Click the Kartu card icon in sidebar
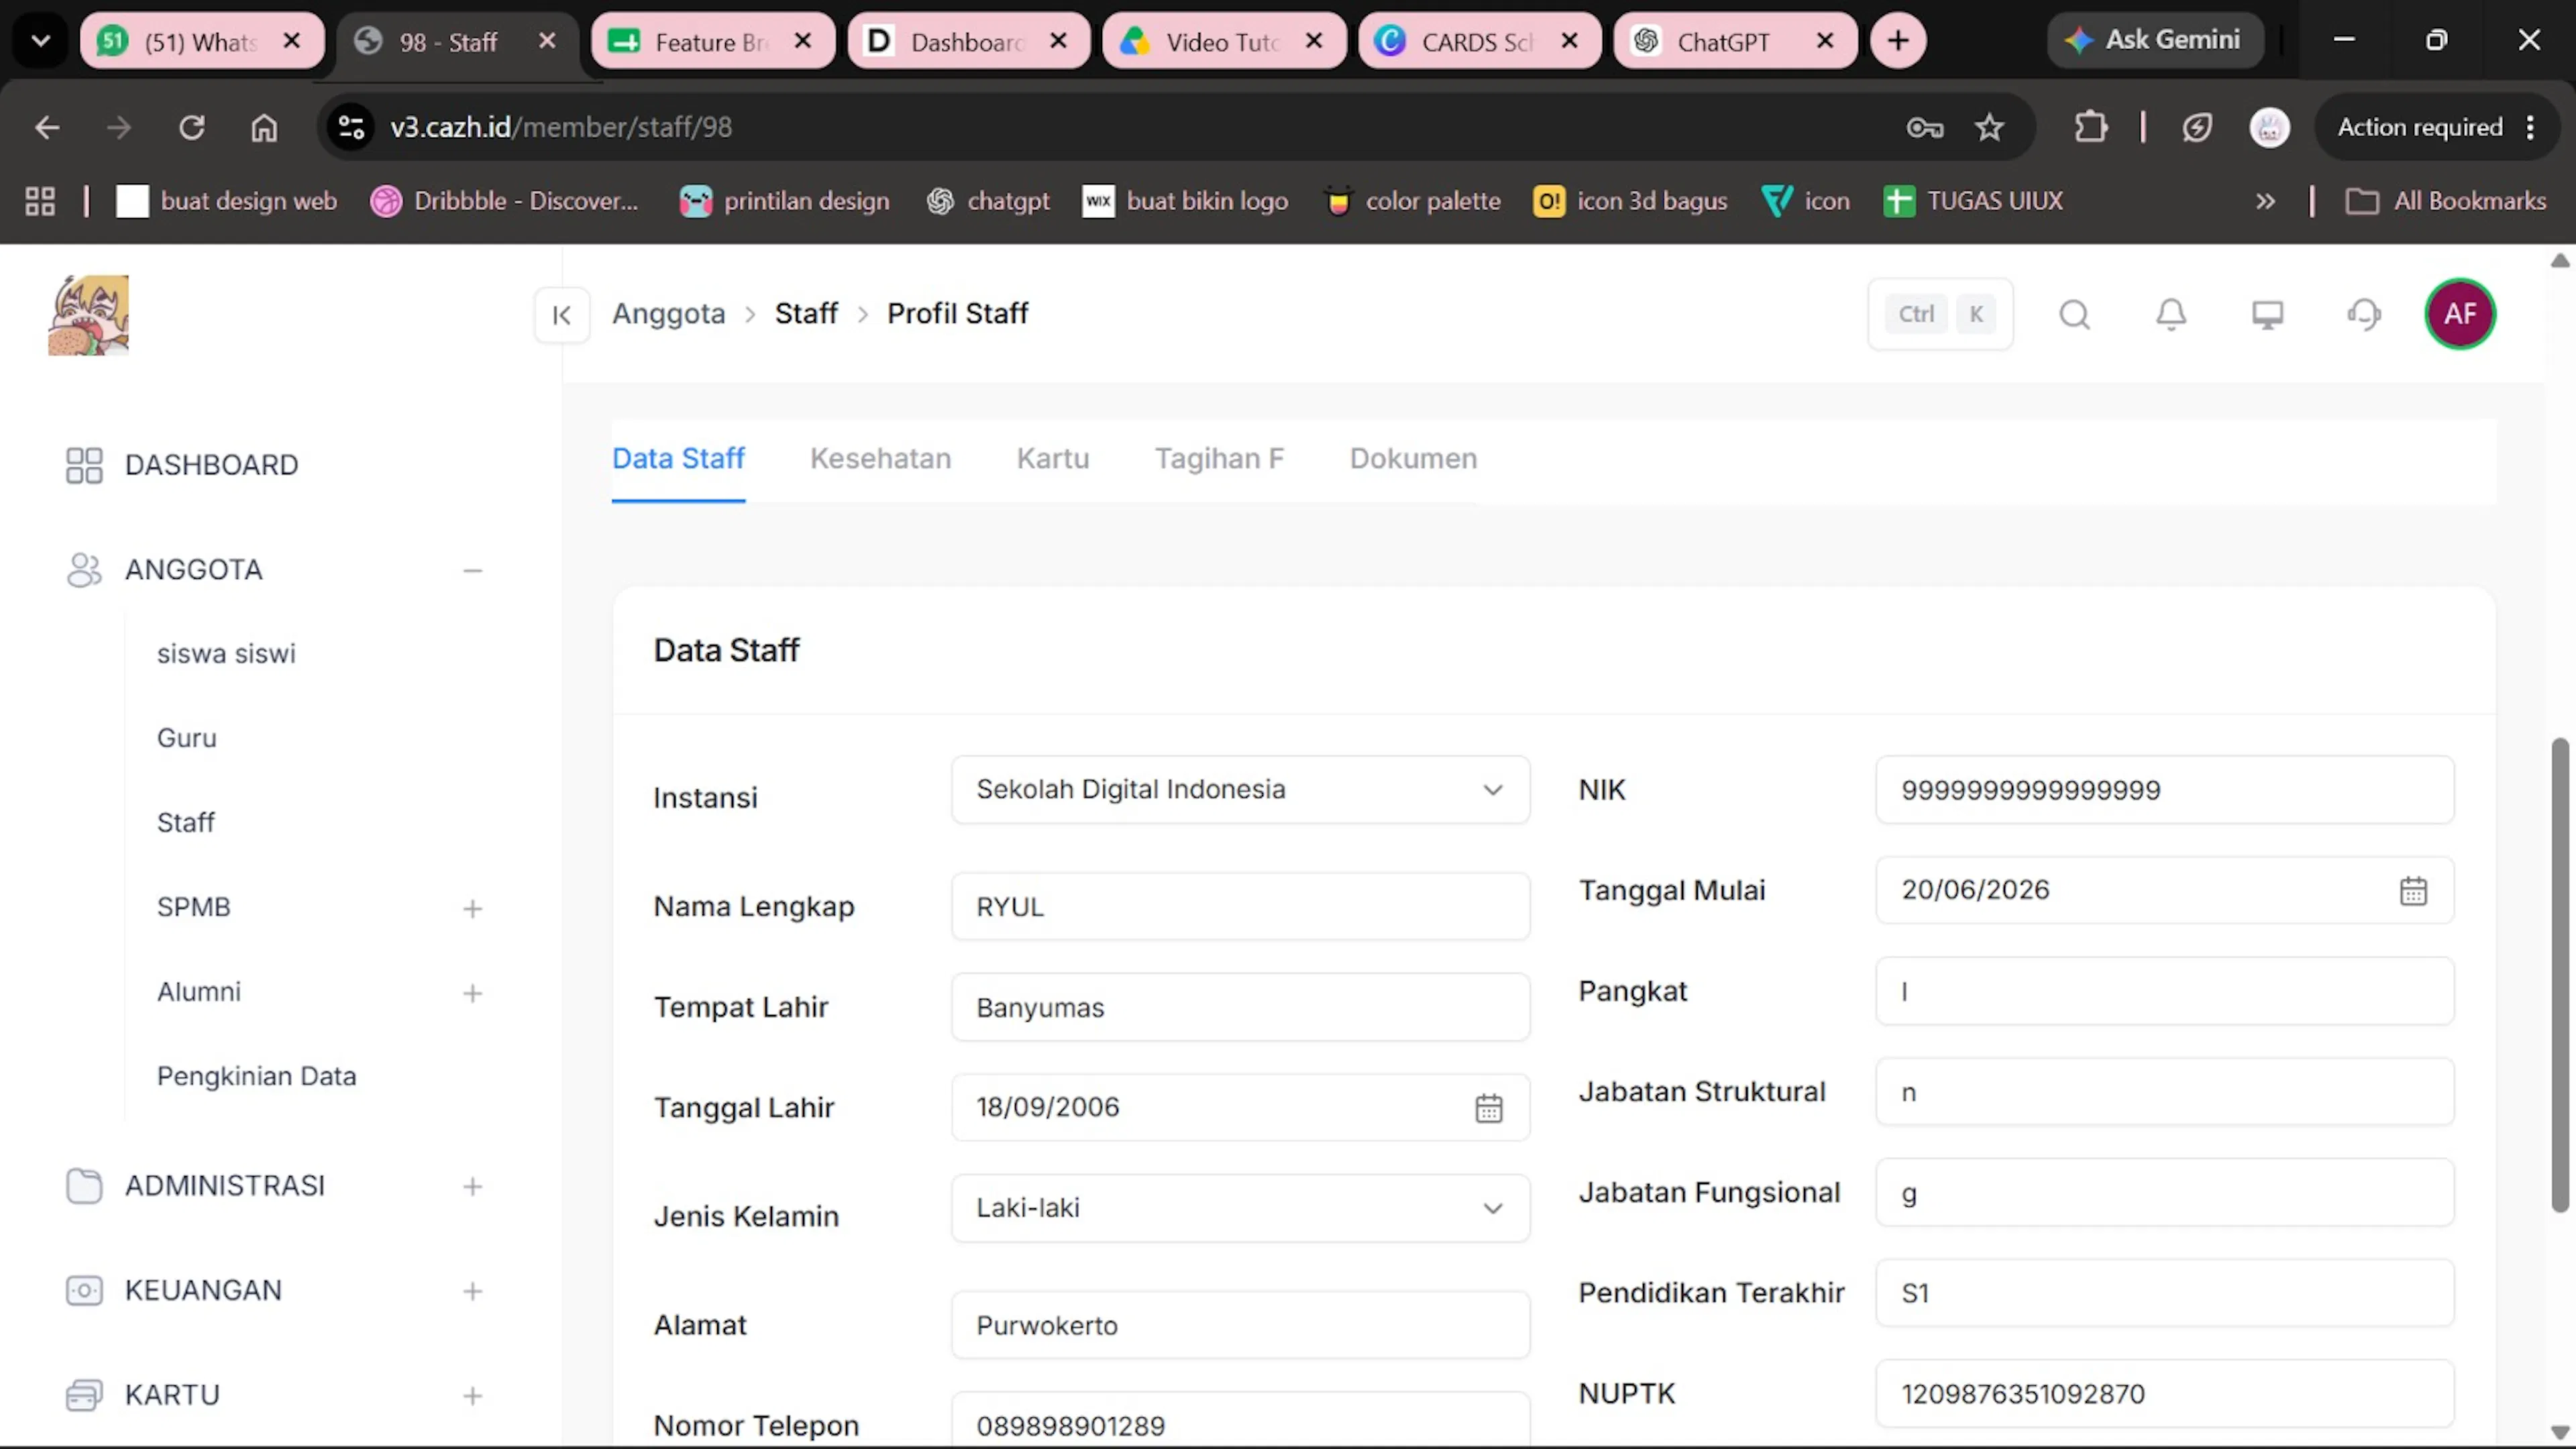Screen dimensions: 2576x1449 tap(84, 1395)
